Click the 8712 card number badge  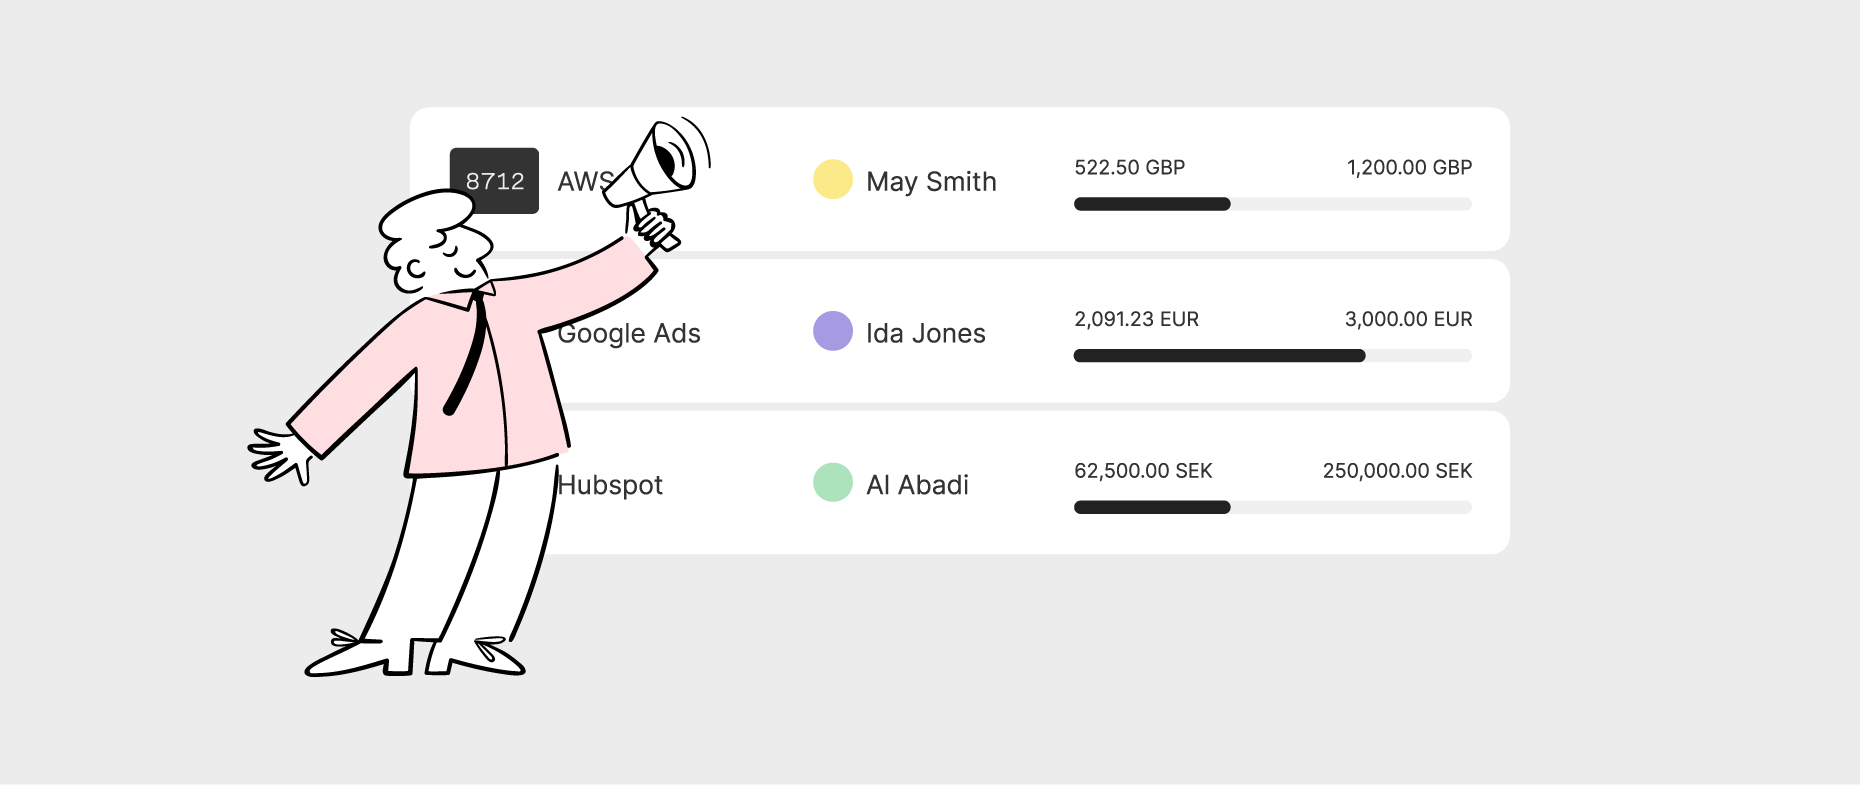[x=494, y=181]
